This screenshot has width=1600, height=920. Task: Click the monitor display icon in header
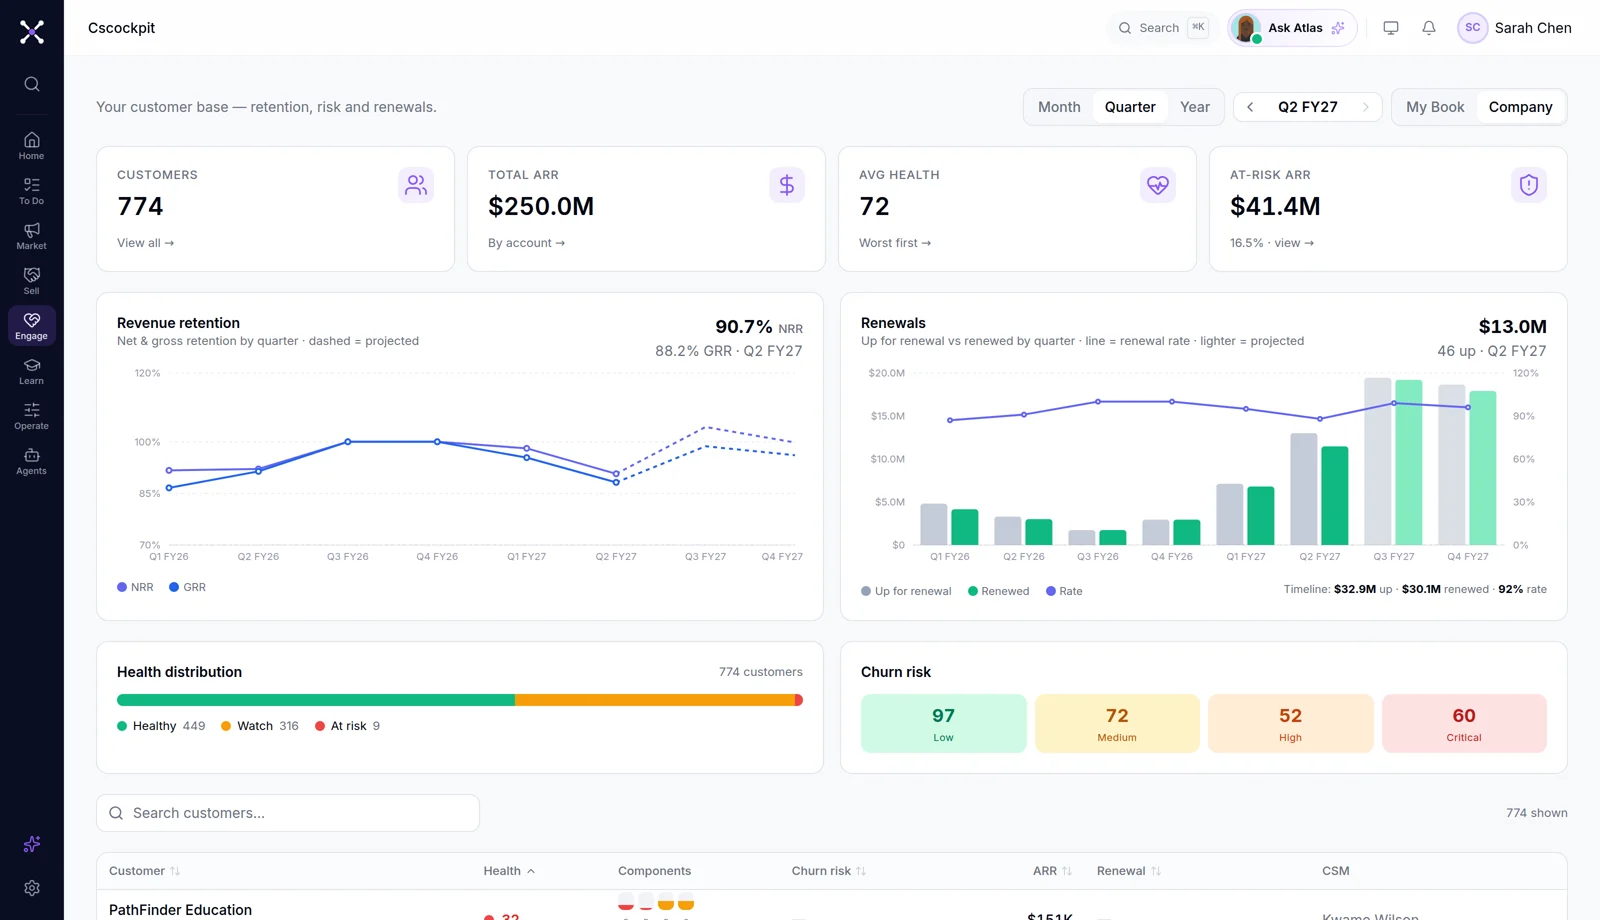point(1391,28)
